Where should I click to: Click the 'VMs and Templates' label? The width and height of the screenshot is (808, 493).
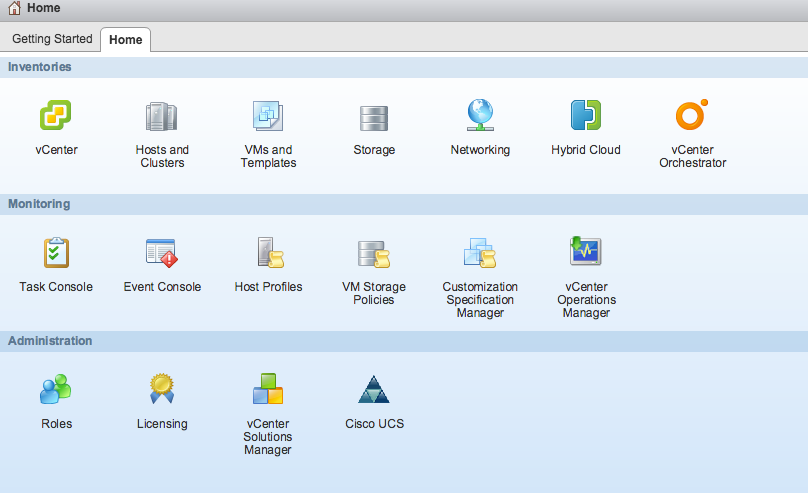click(268, 156)
